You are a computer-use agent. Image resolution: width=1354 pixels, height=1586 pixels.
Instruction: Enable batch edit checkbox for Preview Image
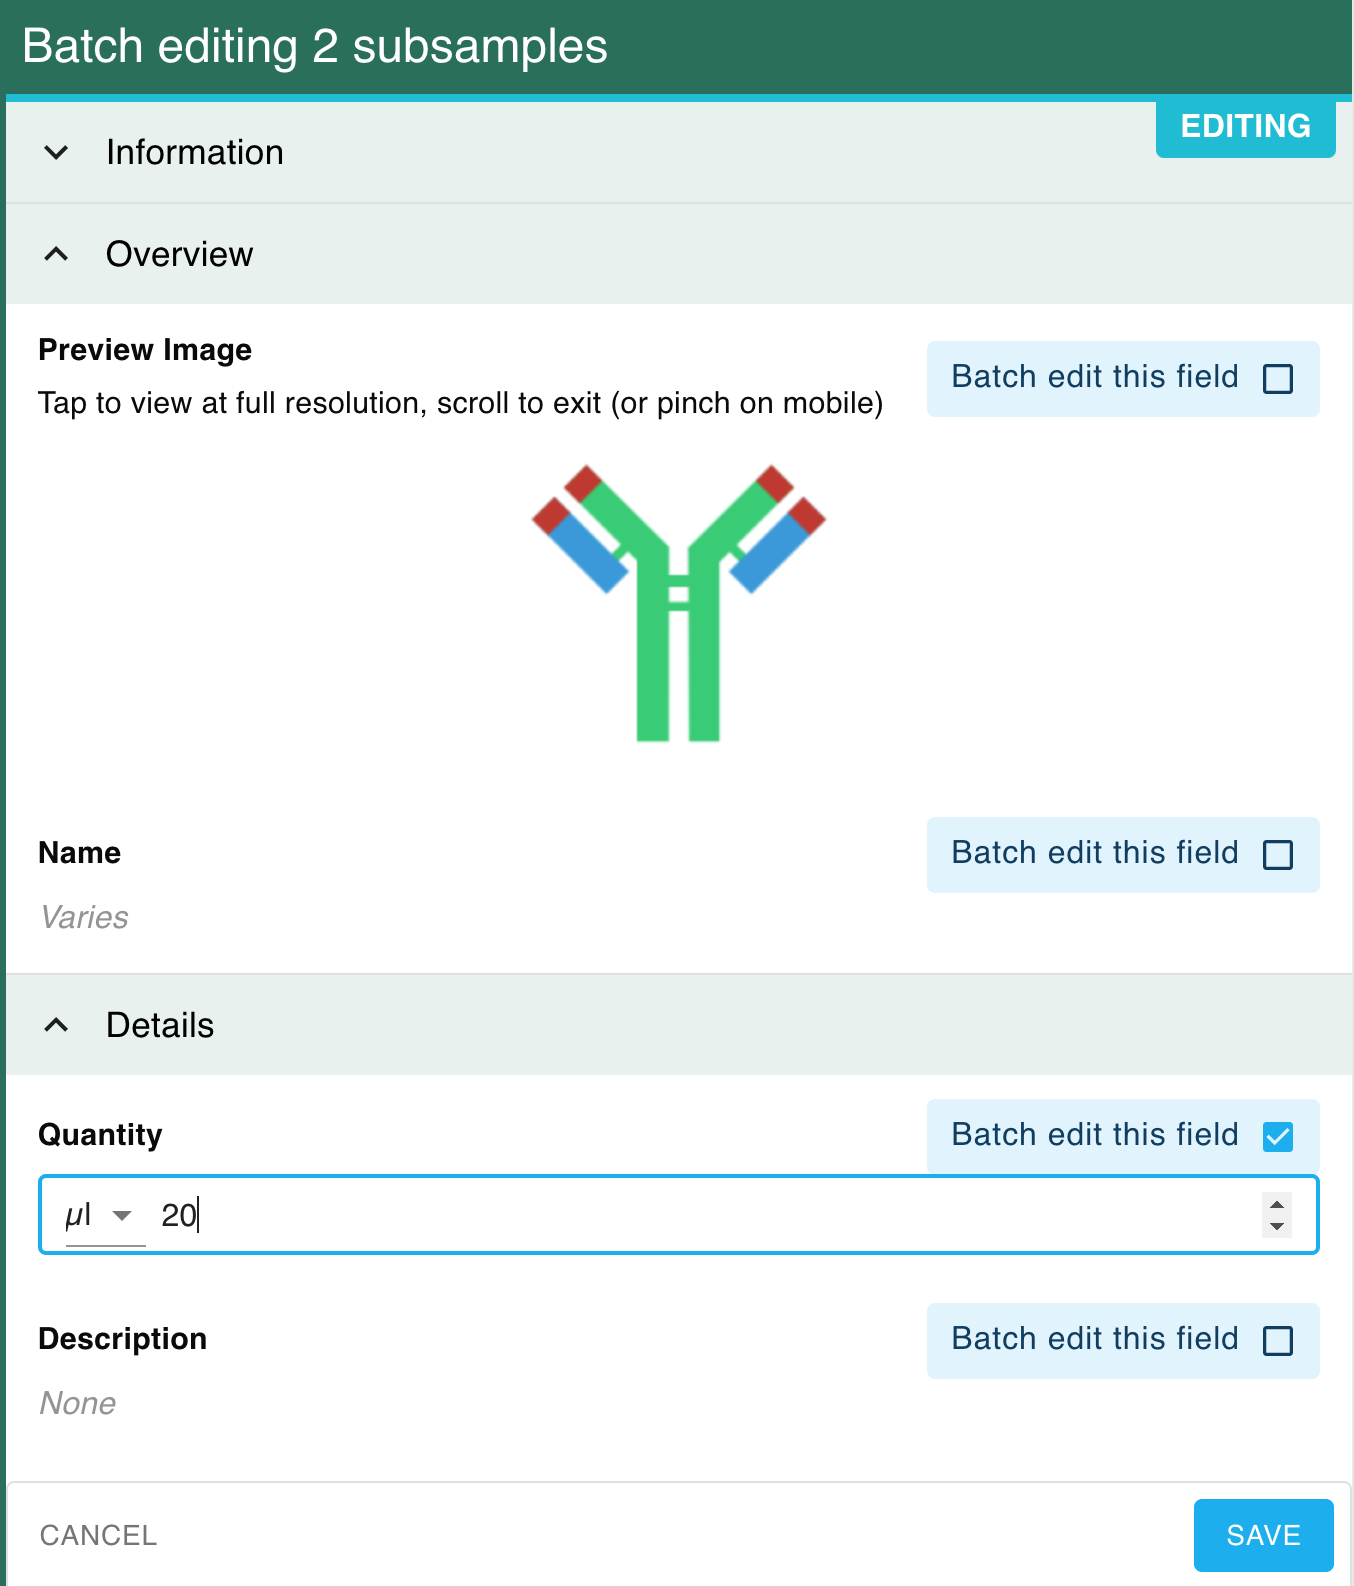[x=1278, y=379]
